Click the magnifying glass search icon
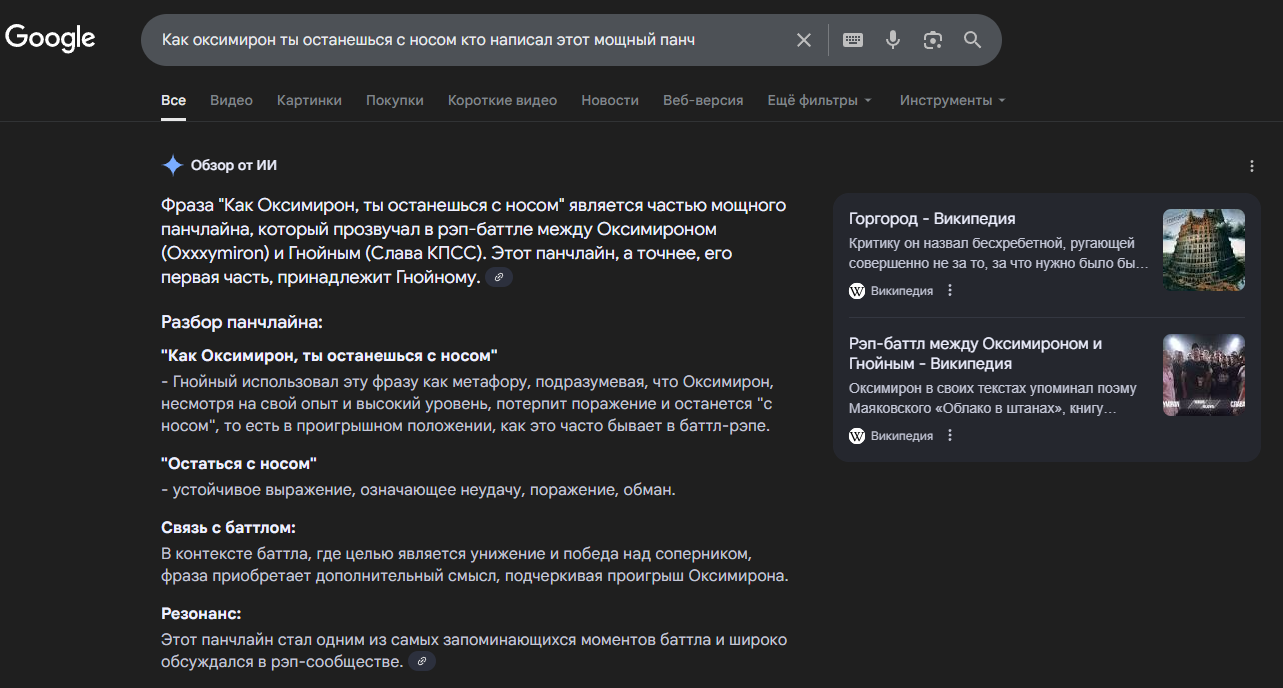1283x688 pixels. point(972,40)
